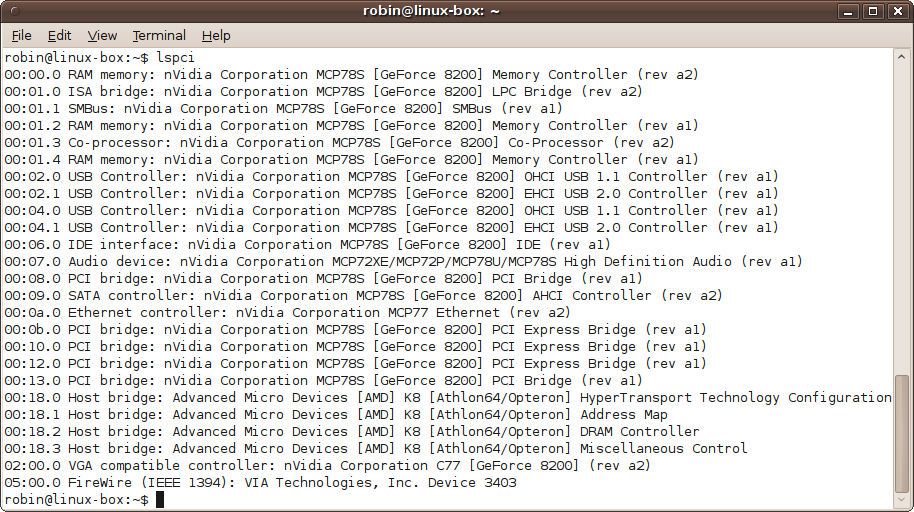Click the 00:13.0 PCI bridge line
Viewport: 914px width, 512px height.
[x=323, y=381]
